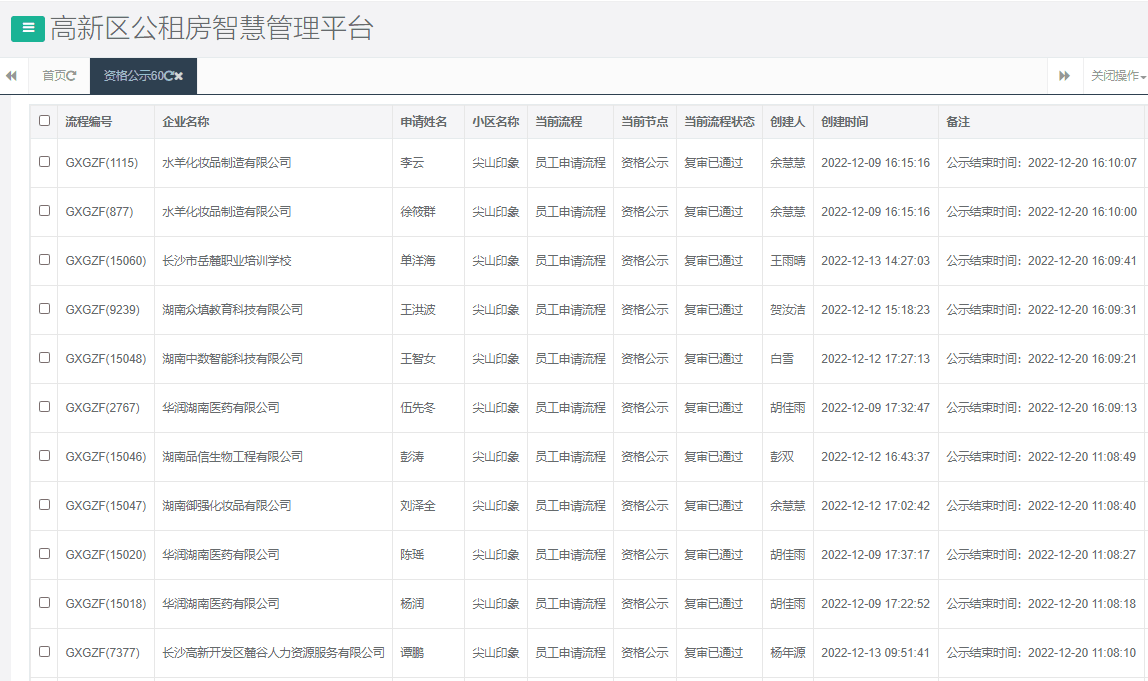Check the checkbox for row GXGZF(15060)
1148x681 pixels.
click(x=43, y=261)
